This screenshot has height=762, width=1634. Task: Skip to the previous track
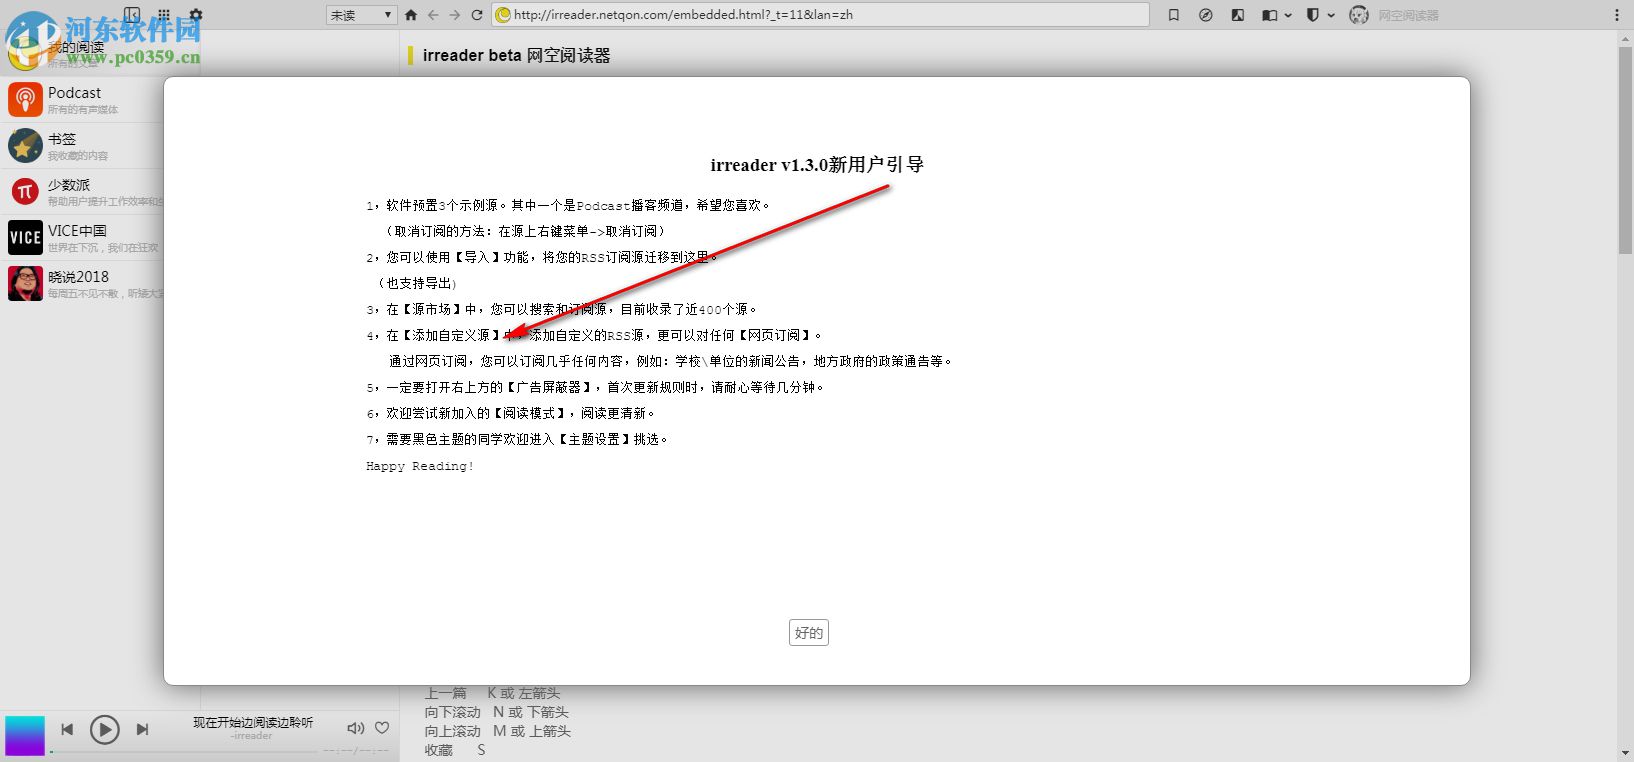tap(67, 730)
